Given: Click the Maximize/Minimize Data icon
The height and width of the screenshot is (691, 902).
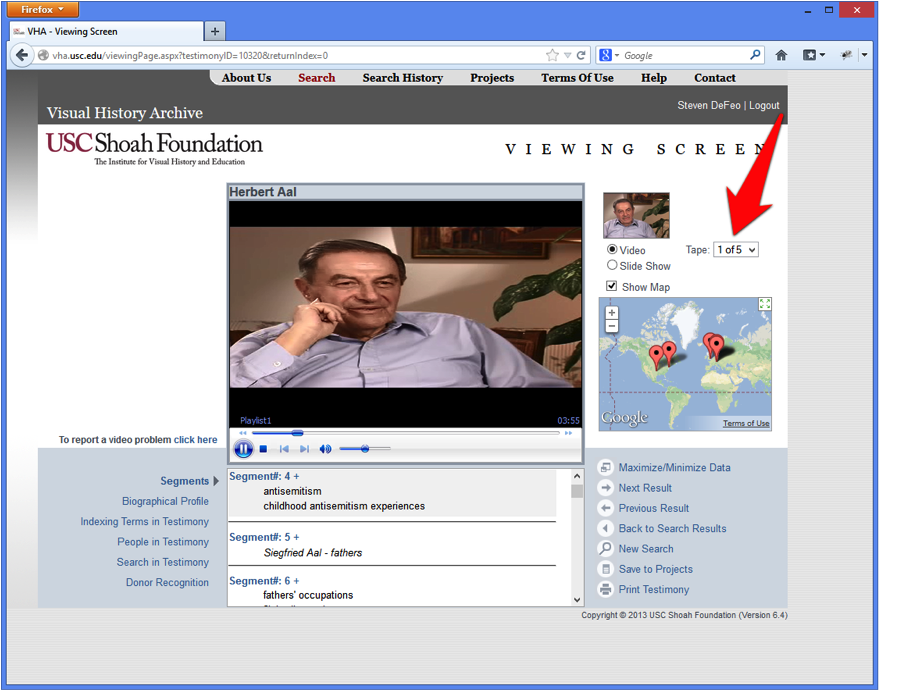Looking at the screenshot, I should pos(605,467).
